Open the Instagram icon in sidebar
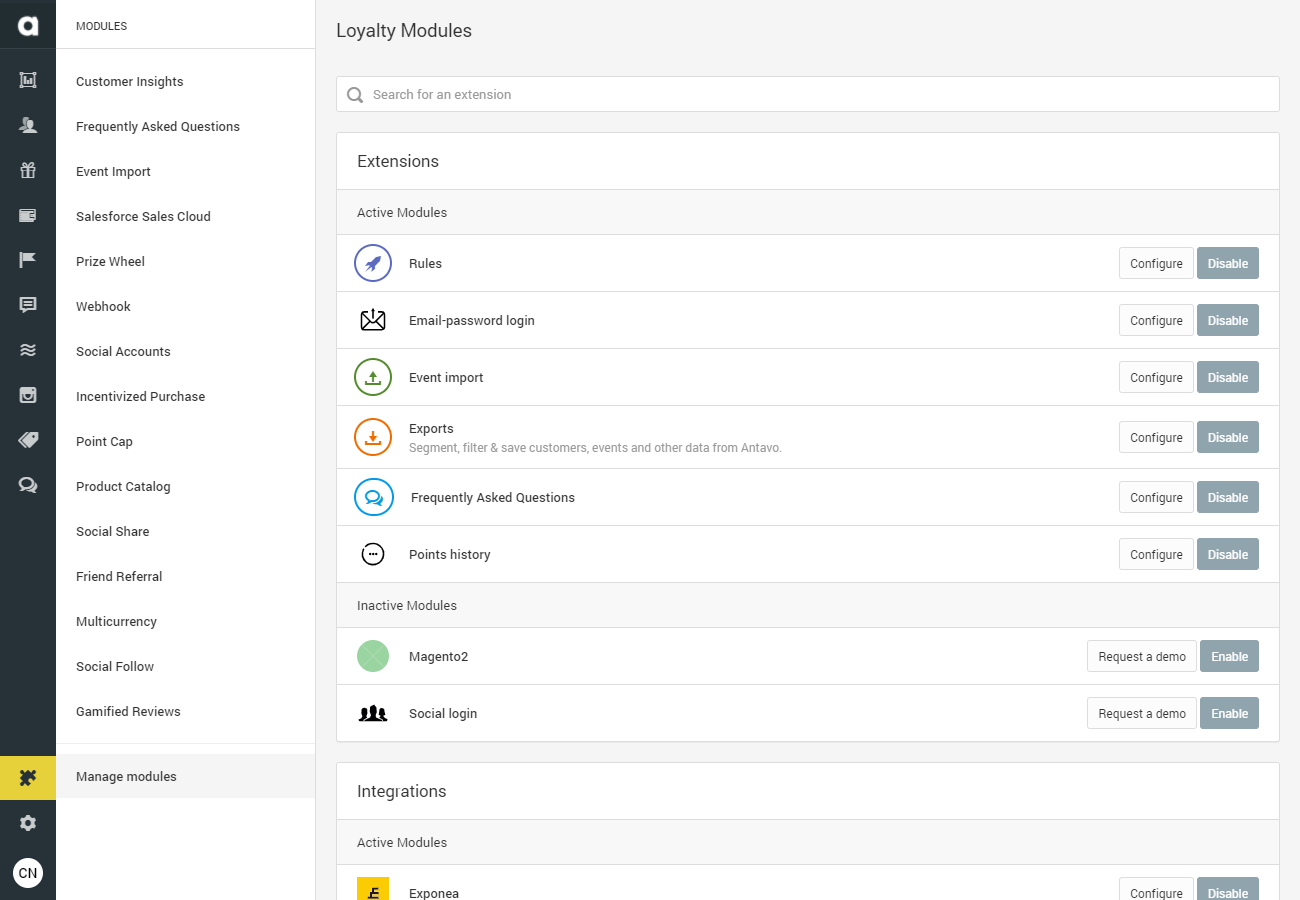Image resolution: width=1300 pixels, height=900 pixels. [x=28, y=395]
